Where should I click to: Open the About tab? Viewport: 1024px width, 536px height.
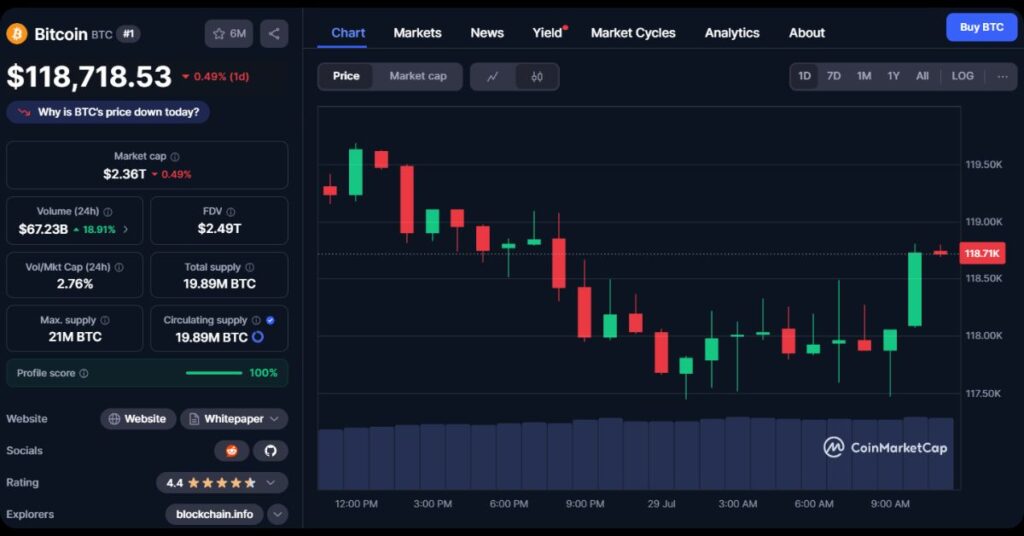(x=807, y=33)
